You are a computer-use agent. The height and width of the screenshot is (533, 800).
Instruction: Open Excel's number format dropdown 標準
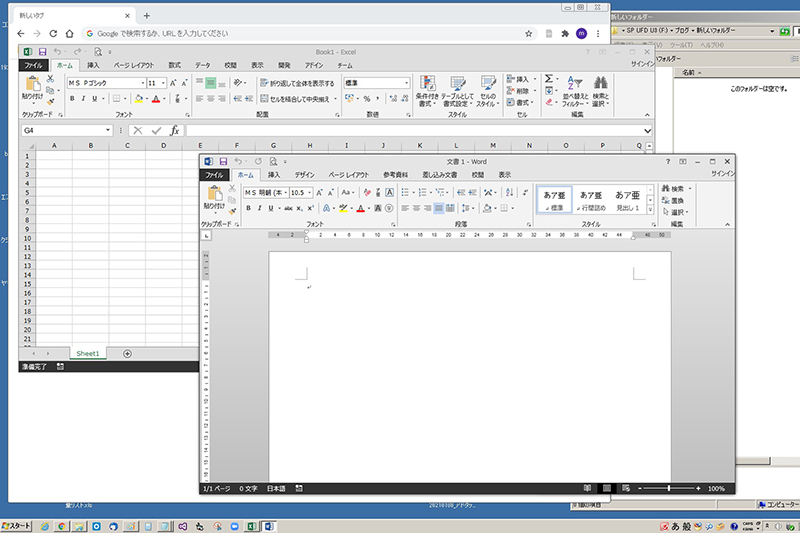[407, 83]
